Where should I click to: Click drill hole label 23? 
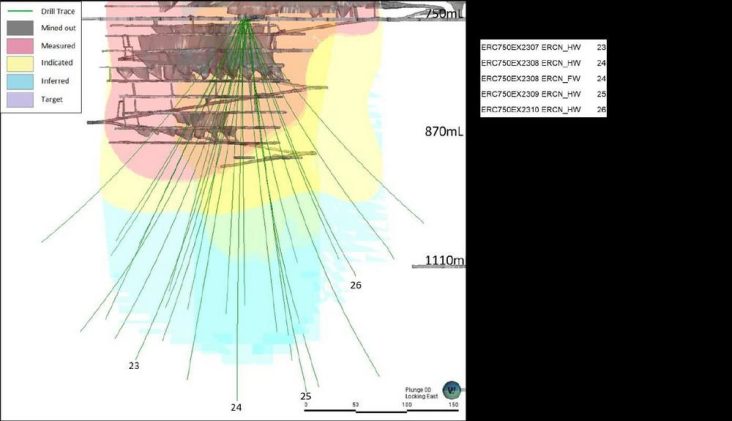click(x=134, y=366)
